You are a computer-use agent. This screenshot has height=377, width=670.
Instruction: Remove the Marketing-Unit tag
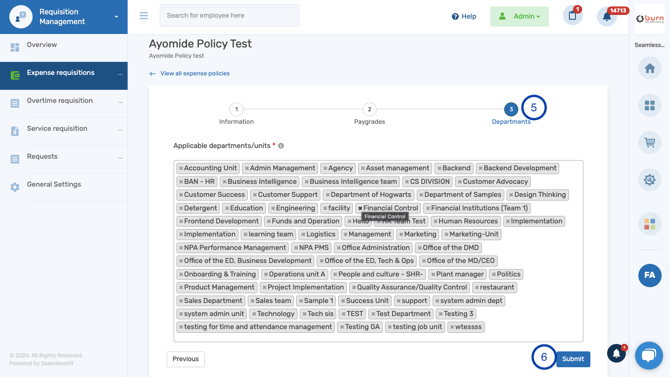click(446, 235)
